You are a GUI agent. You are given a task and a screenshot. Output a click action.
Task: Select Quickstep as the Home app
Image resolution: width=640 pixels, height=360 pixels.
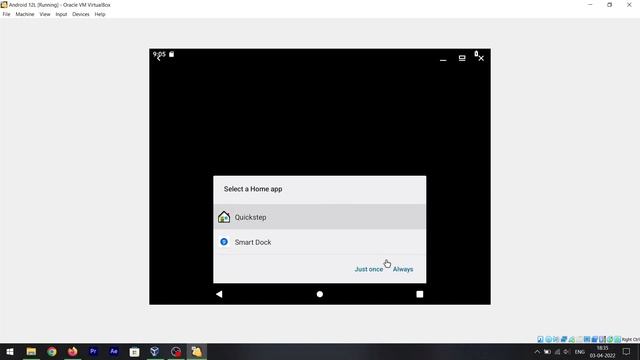[320, 217]
